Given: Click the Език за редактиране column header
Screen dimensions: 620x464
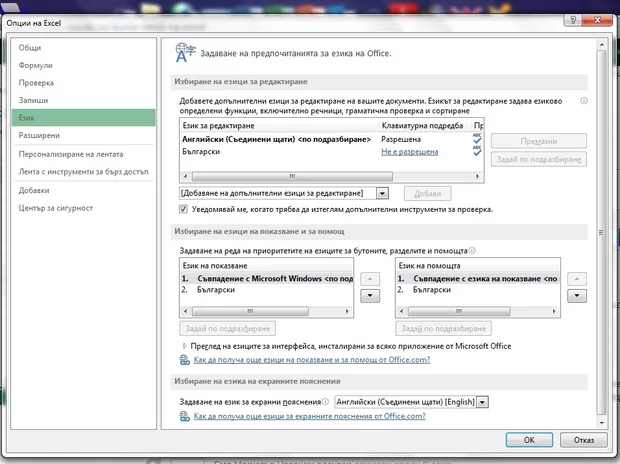Looking at the screenshot, I should click(x=280, y=125).
